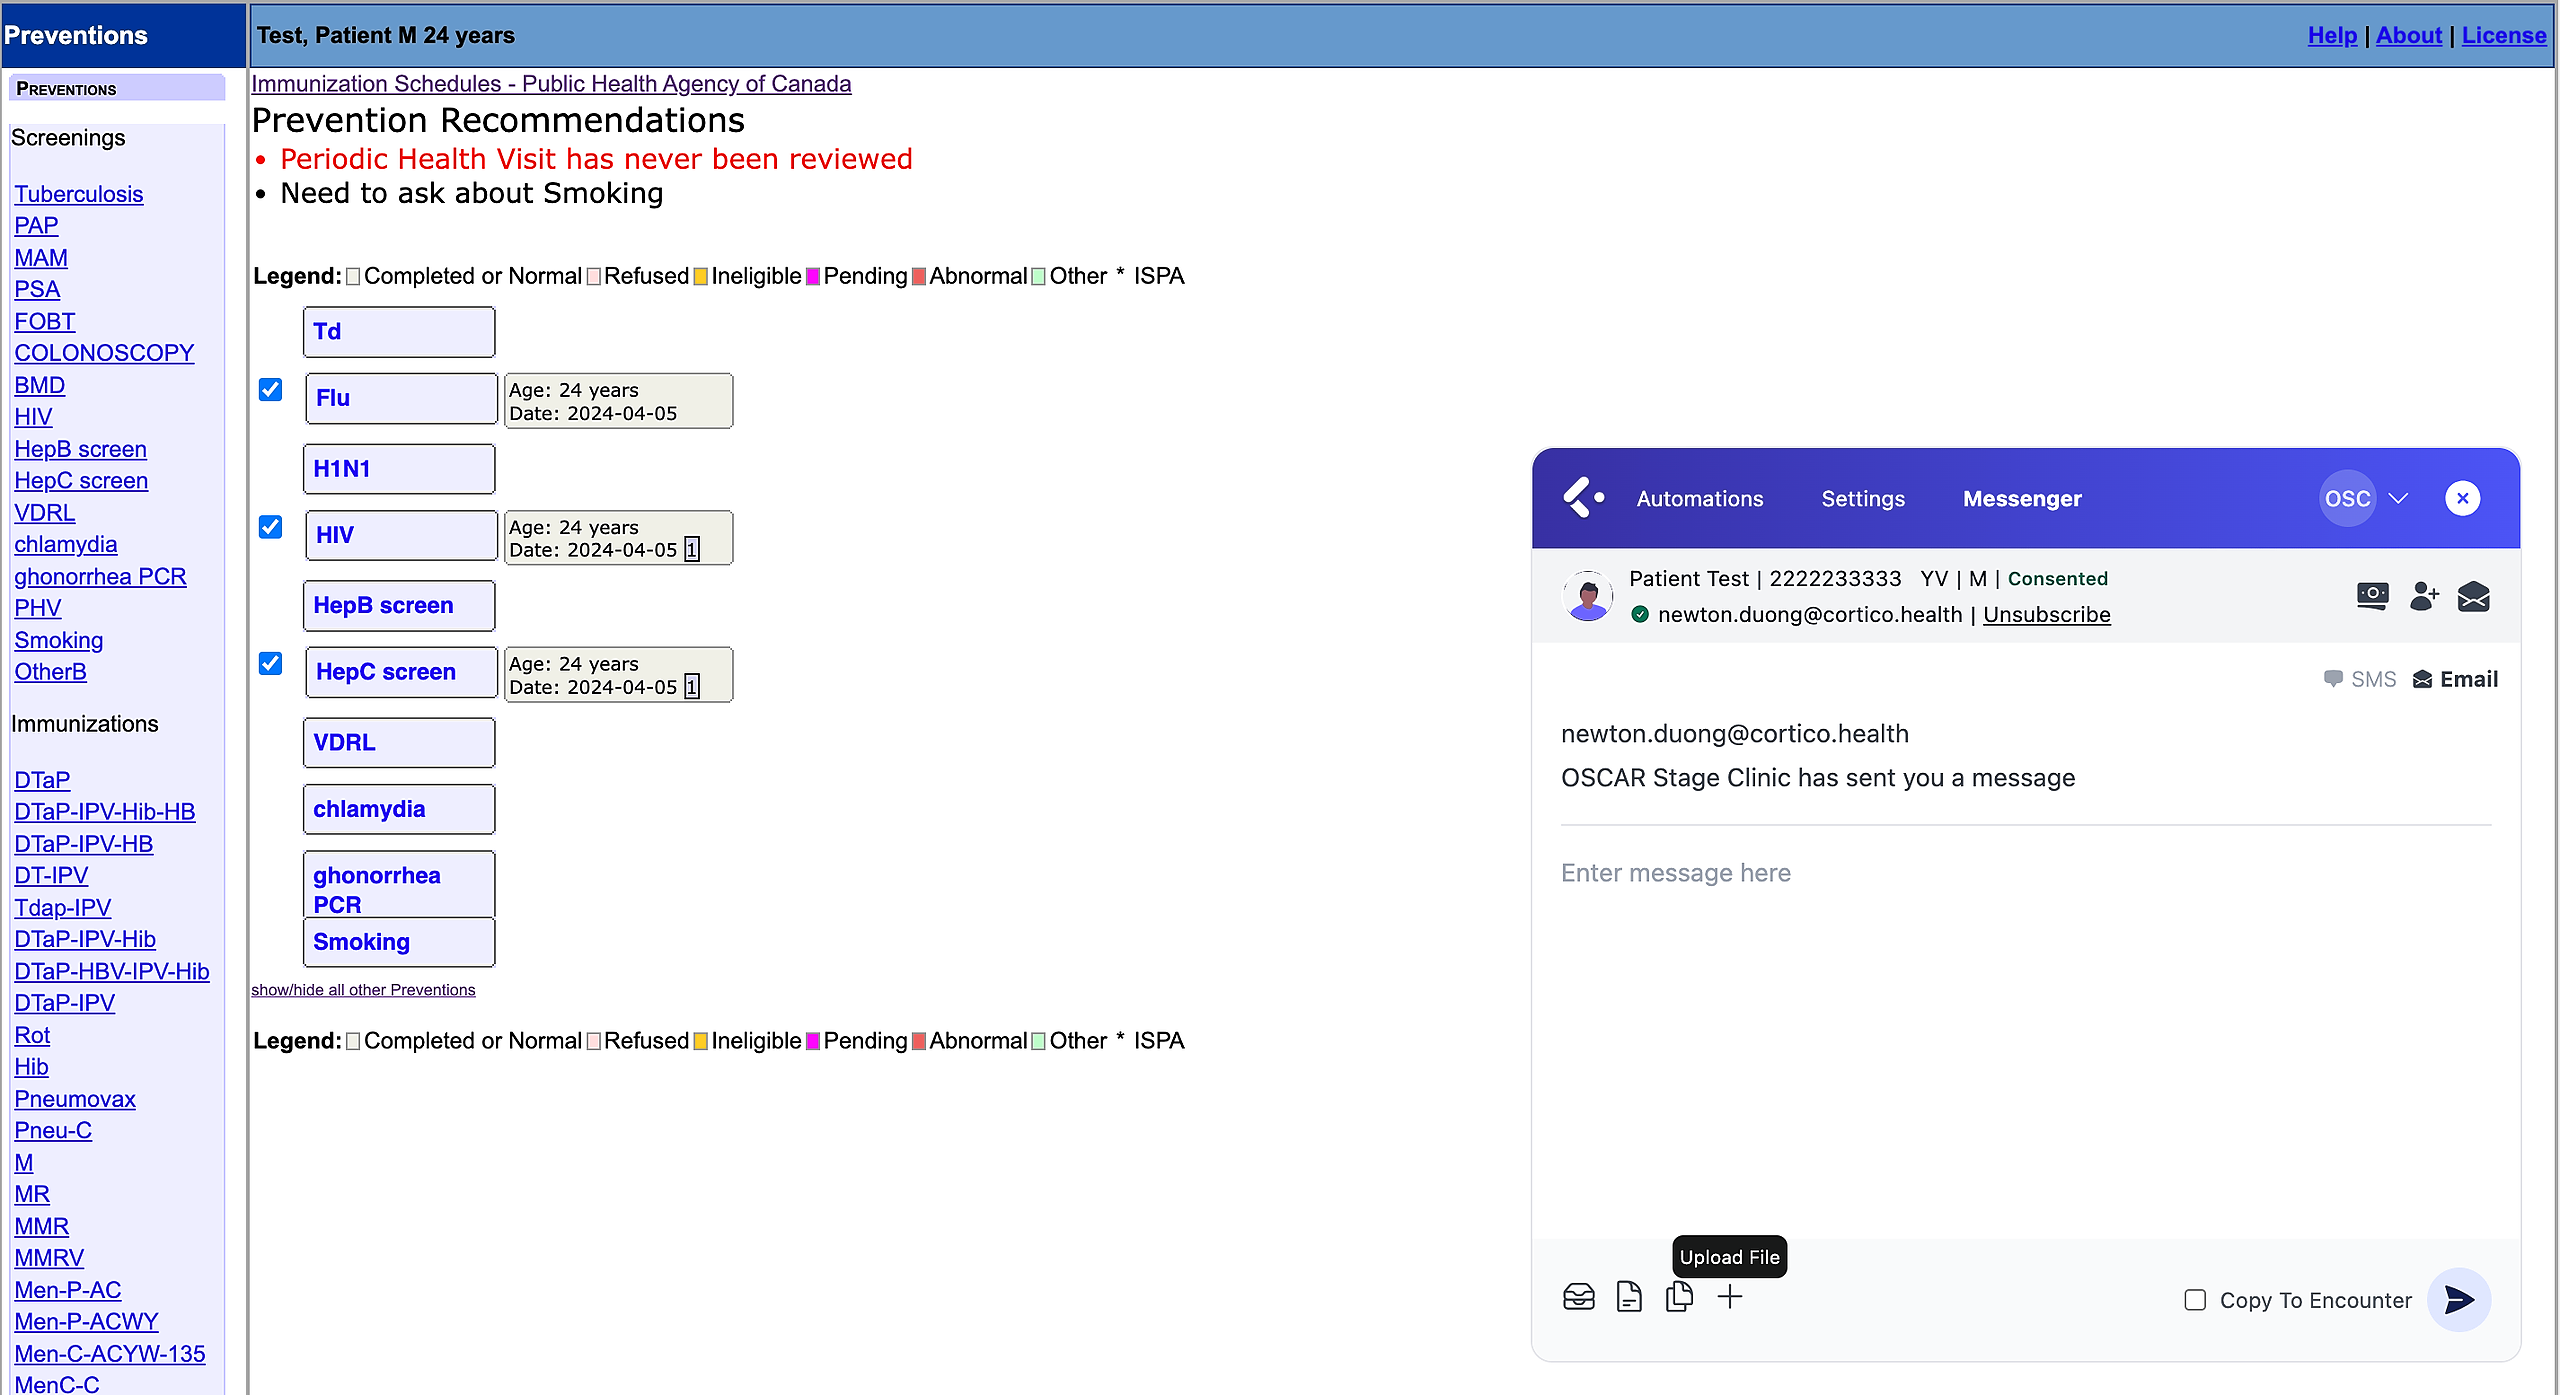Screen dimensions: 2560x1395
Task: Open the Tuberculosis screening link
Action: point(78,194)
